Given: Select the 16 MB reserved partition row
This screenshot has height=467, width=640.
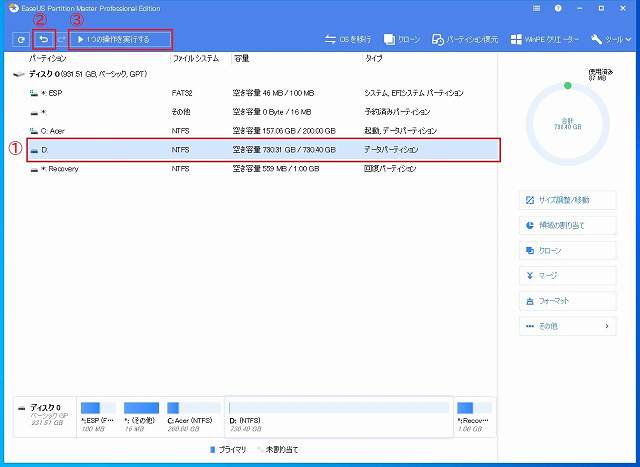Looking at the screenshot, I should coord(263,112).
